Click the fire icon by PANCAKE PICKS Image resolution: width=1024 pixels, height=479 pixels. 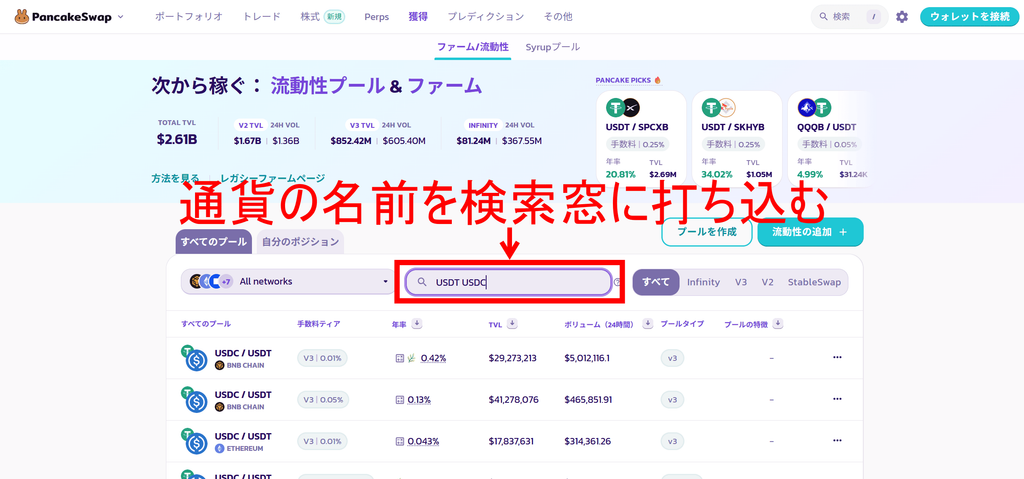[658, 80]
